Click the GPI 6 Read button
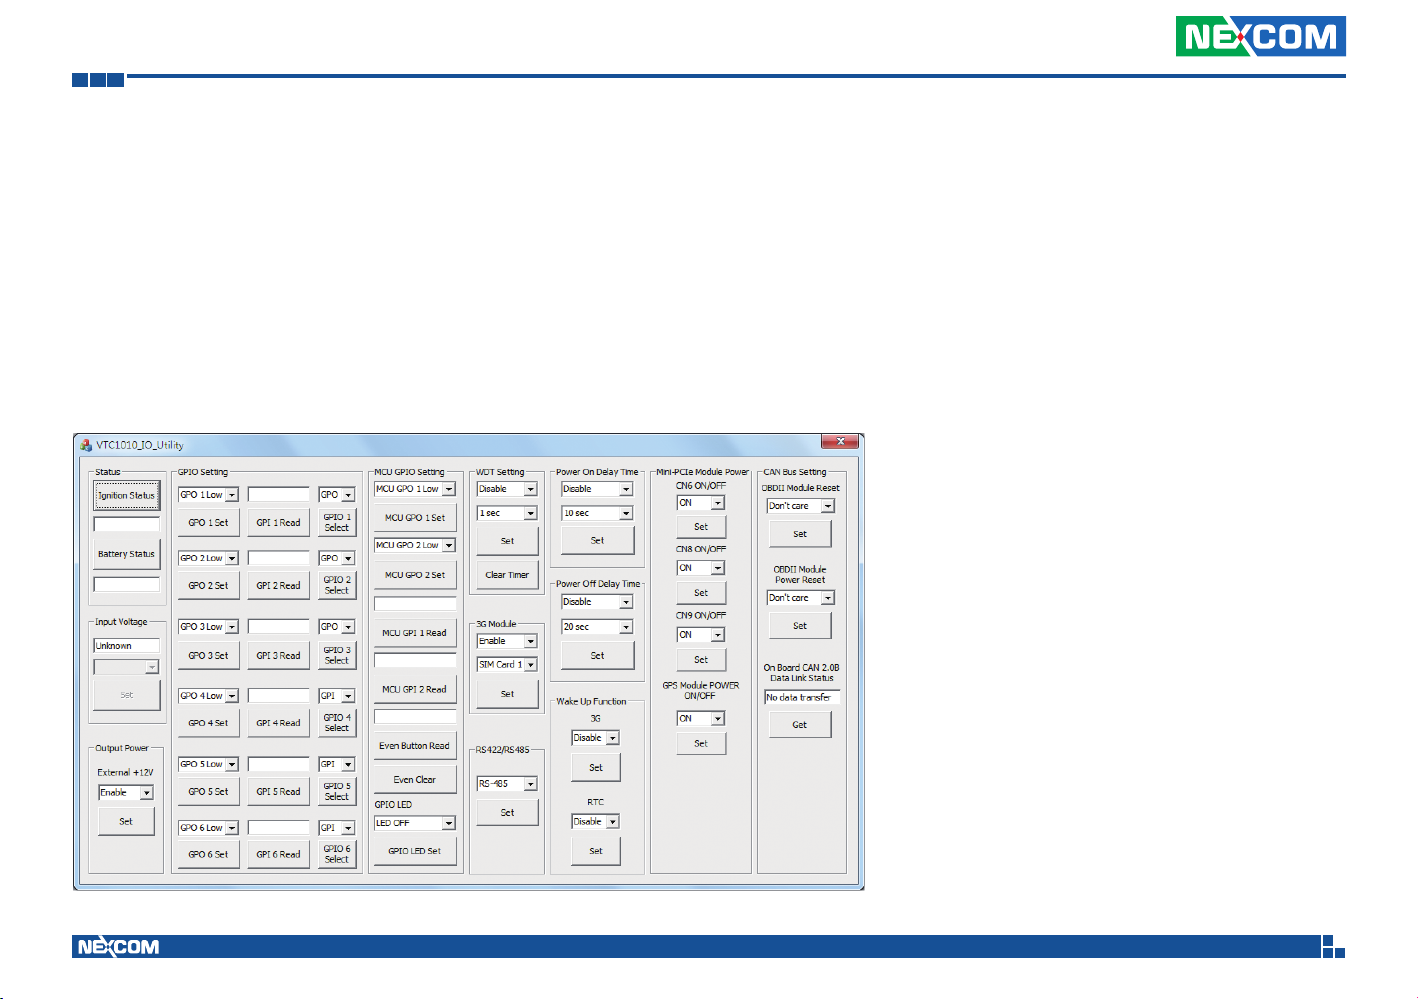1418x999 pixels. pos(278,854)
